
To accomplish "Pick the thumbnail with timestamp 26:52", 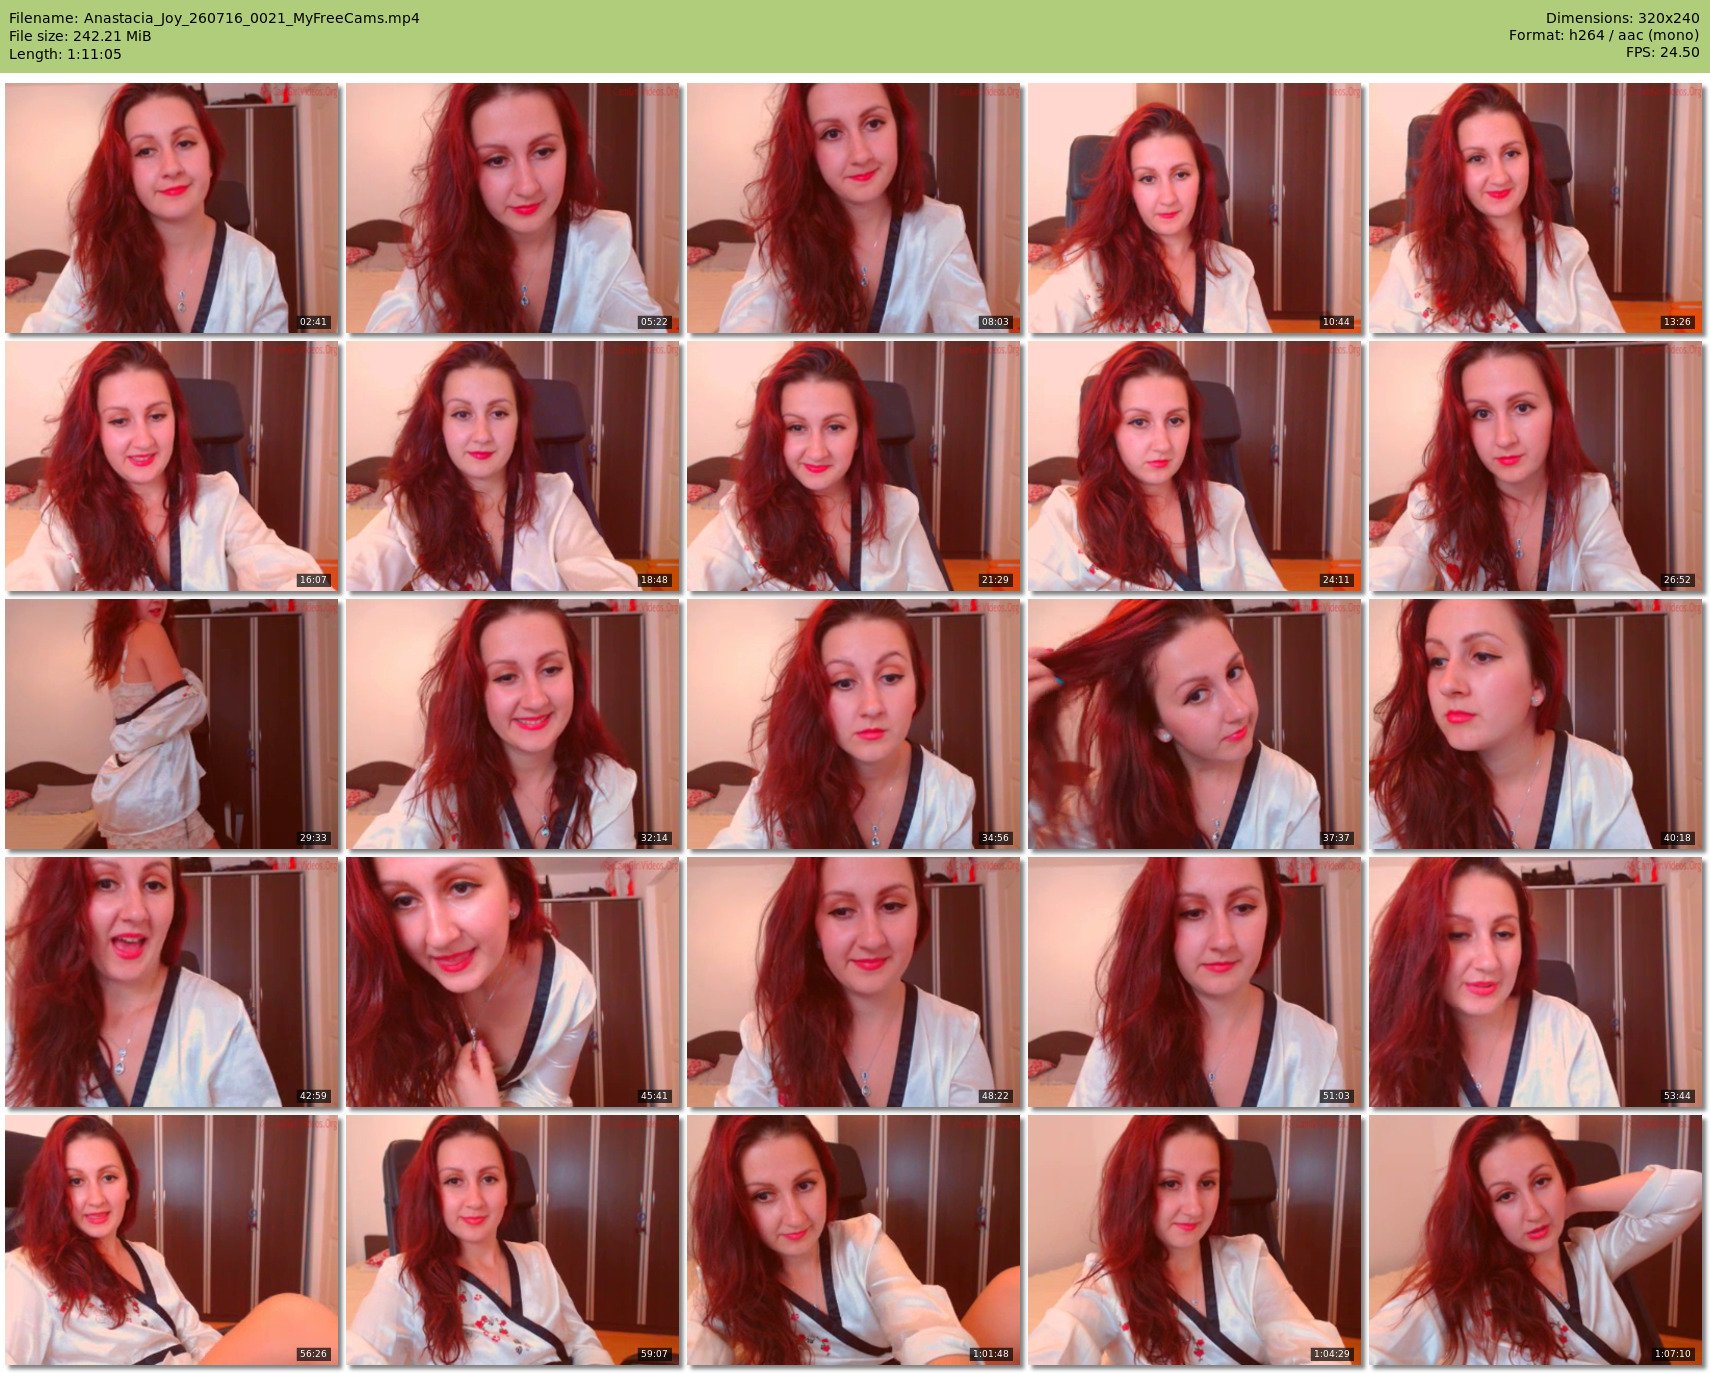I will pos(1536,466).
